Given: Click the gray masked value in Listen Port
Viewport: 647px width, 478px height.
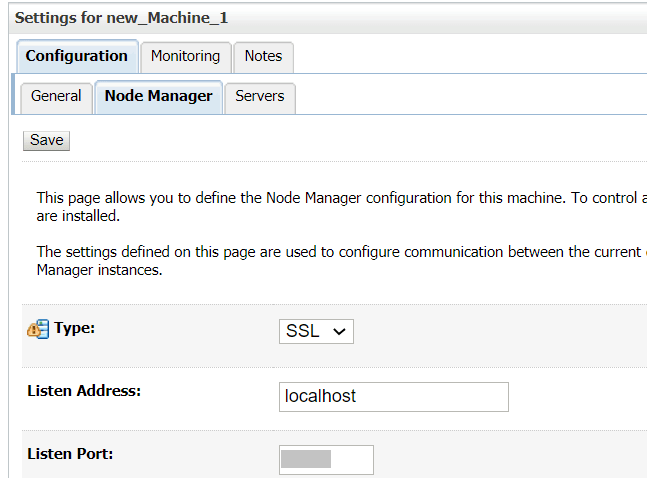Looking at the screenshot, I should [x=306, y=460].
